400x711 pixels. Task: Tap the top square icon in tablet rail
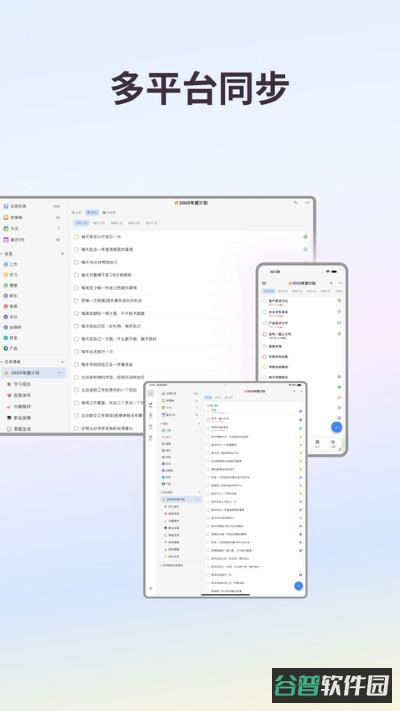point(151,393)
